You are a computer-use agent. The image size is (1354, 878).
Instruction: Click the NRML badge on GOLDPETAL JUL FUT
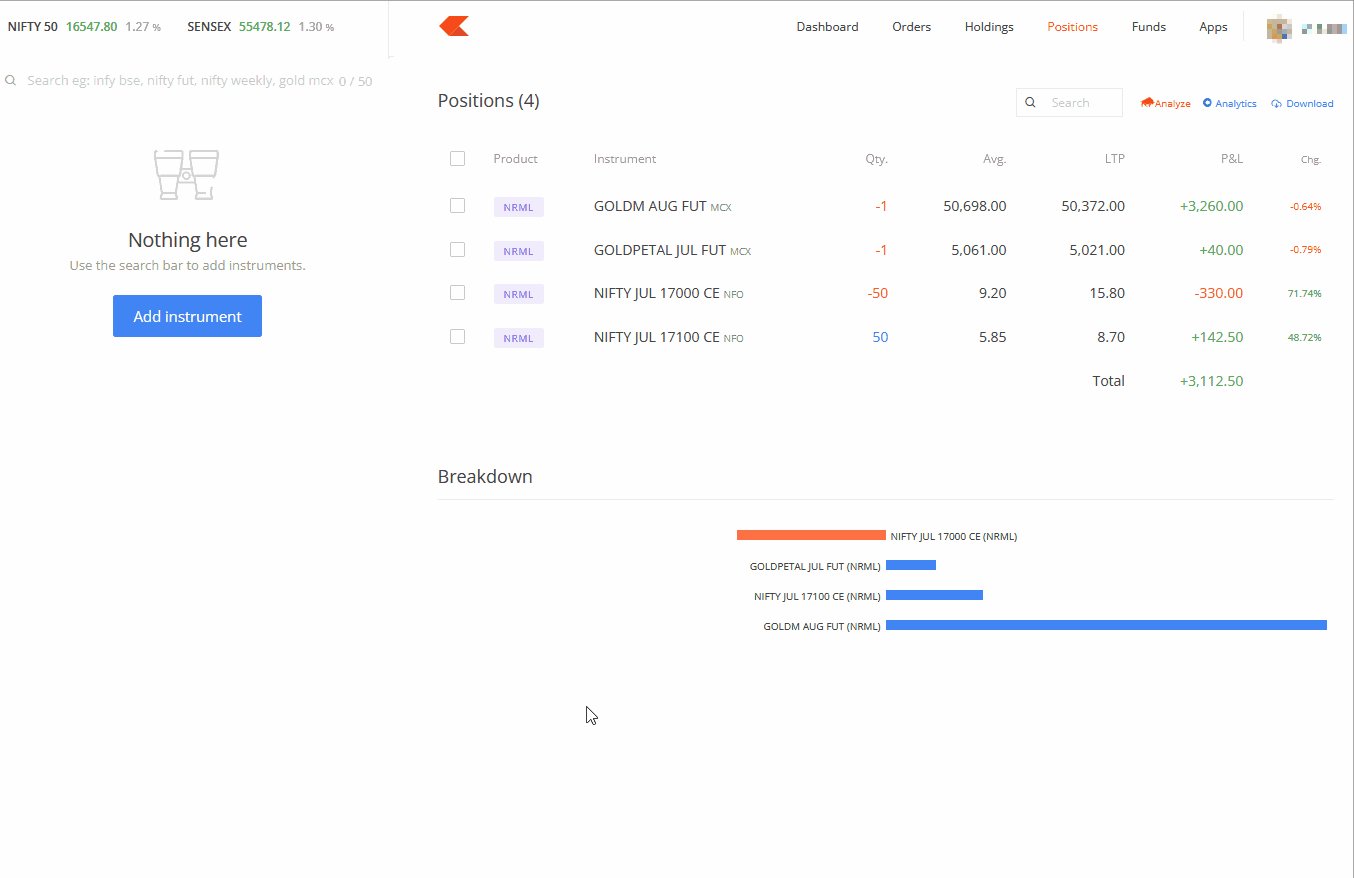519,250
